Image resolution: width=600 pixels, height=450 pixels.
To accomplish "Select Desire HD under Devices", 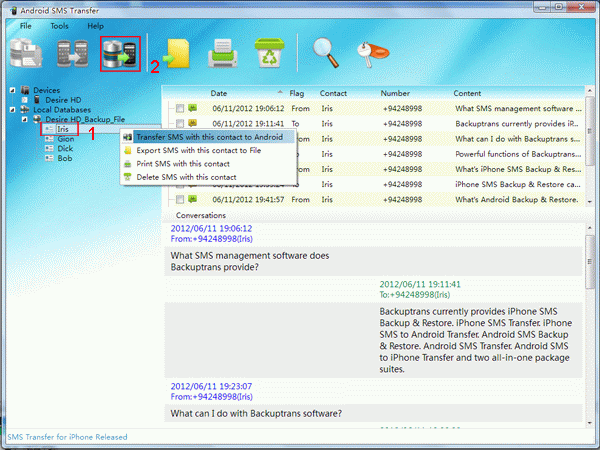I will [63, 100].
